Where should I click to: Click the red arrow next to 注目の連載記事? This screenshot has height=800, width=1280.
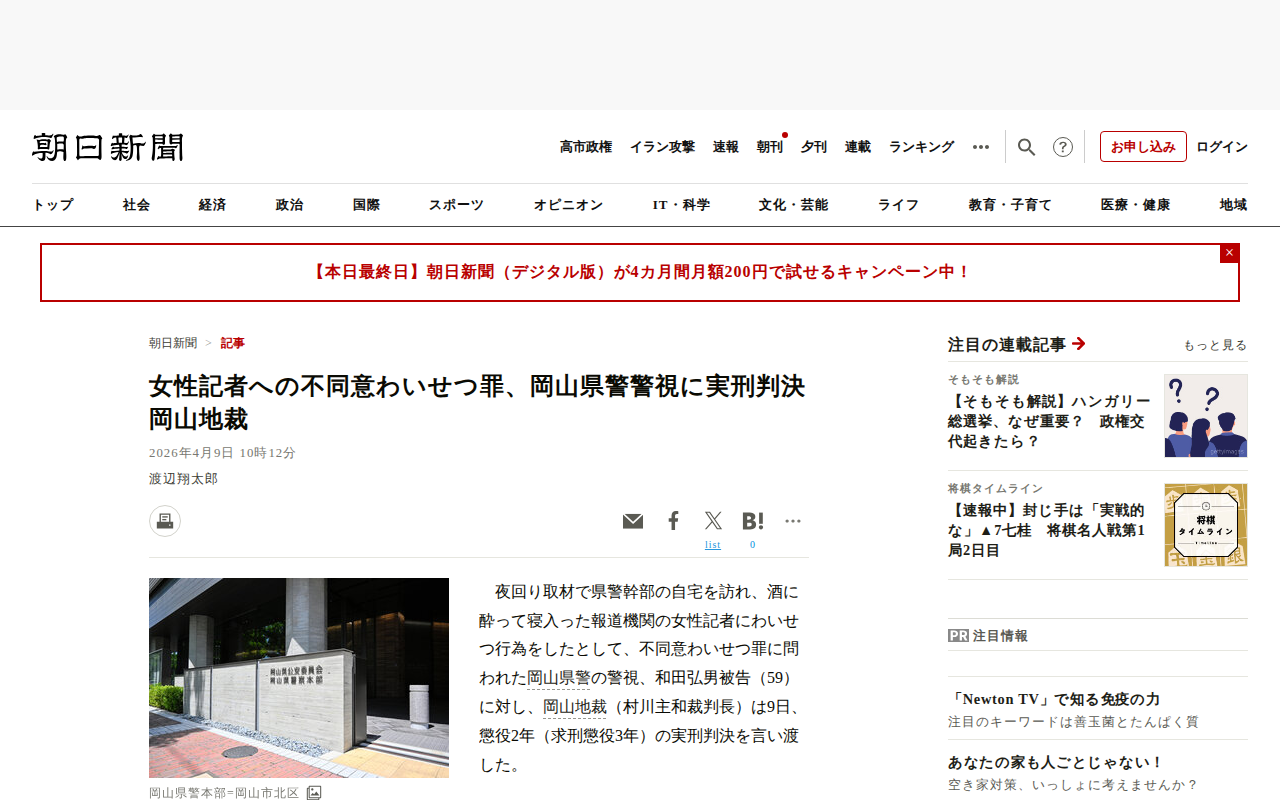point(1078,344)
